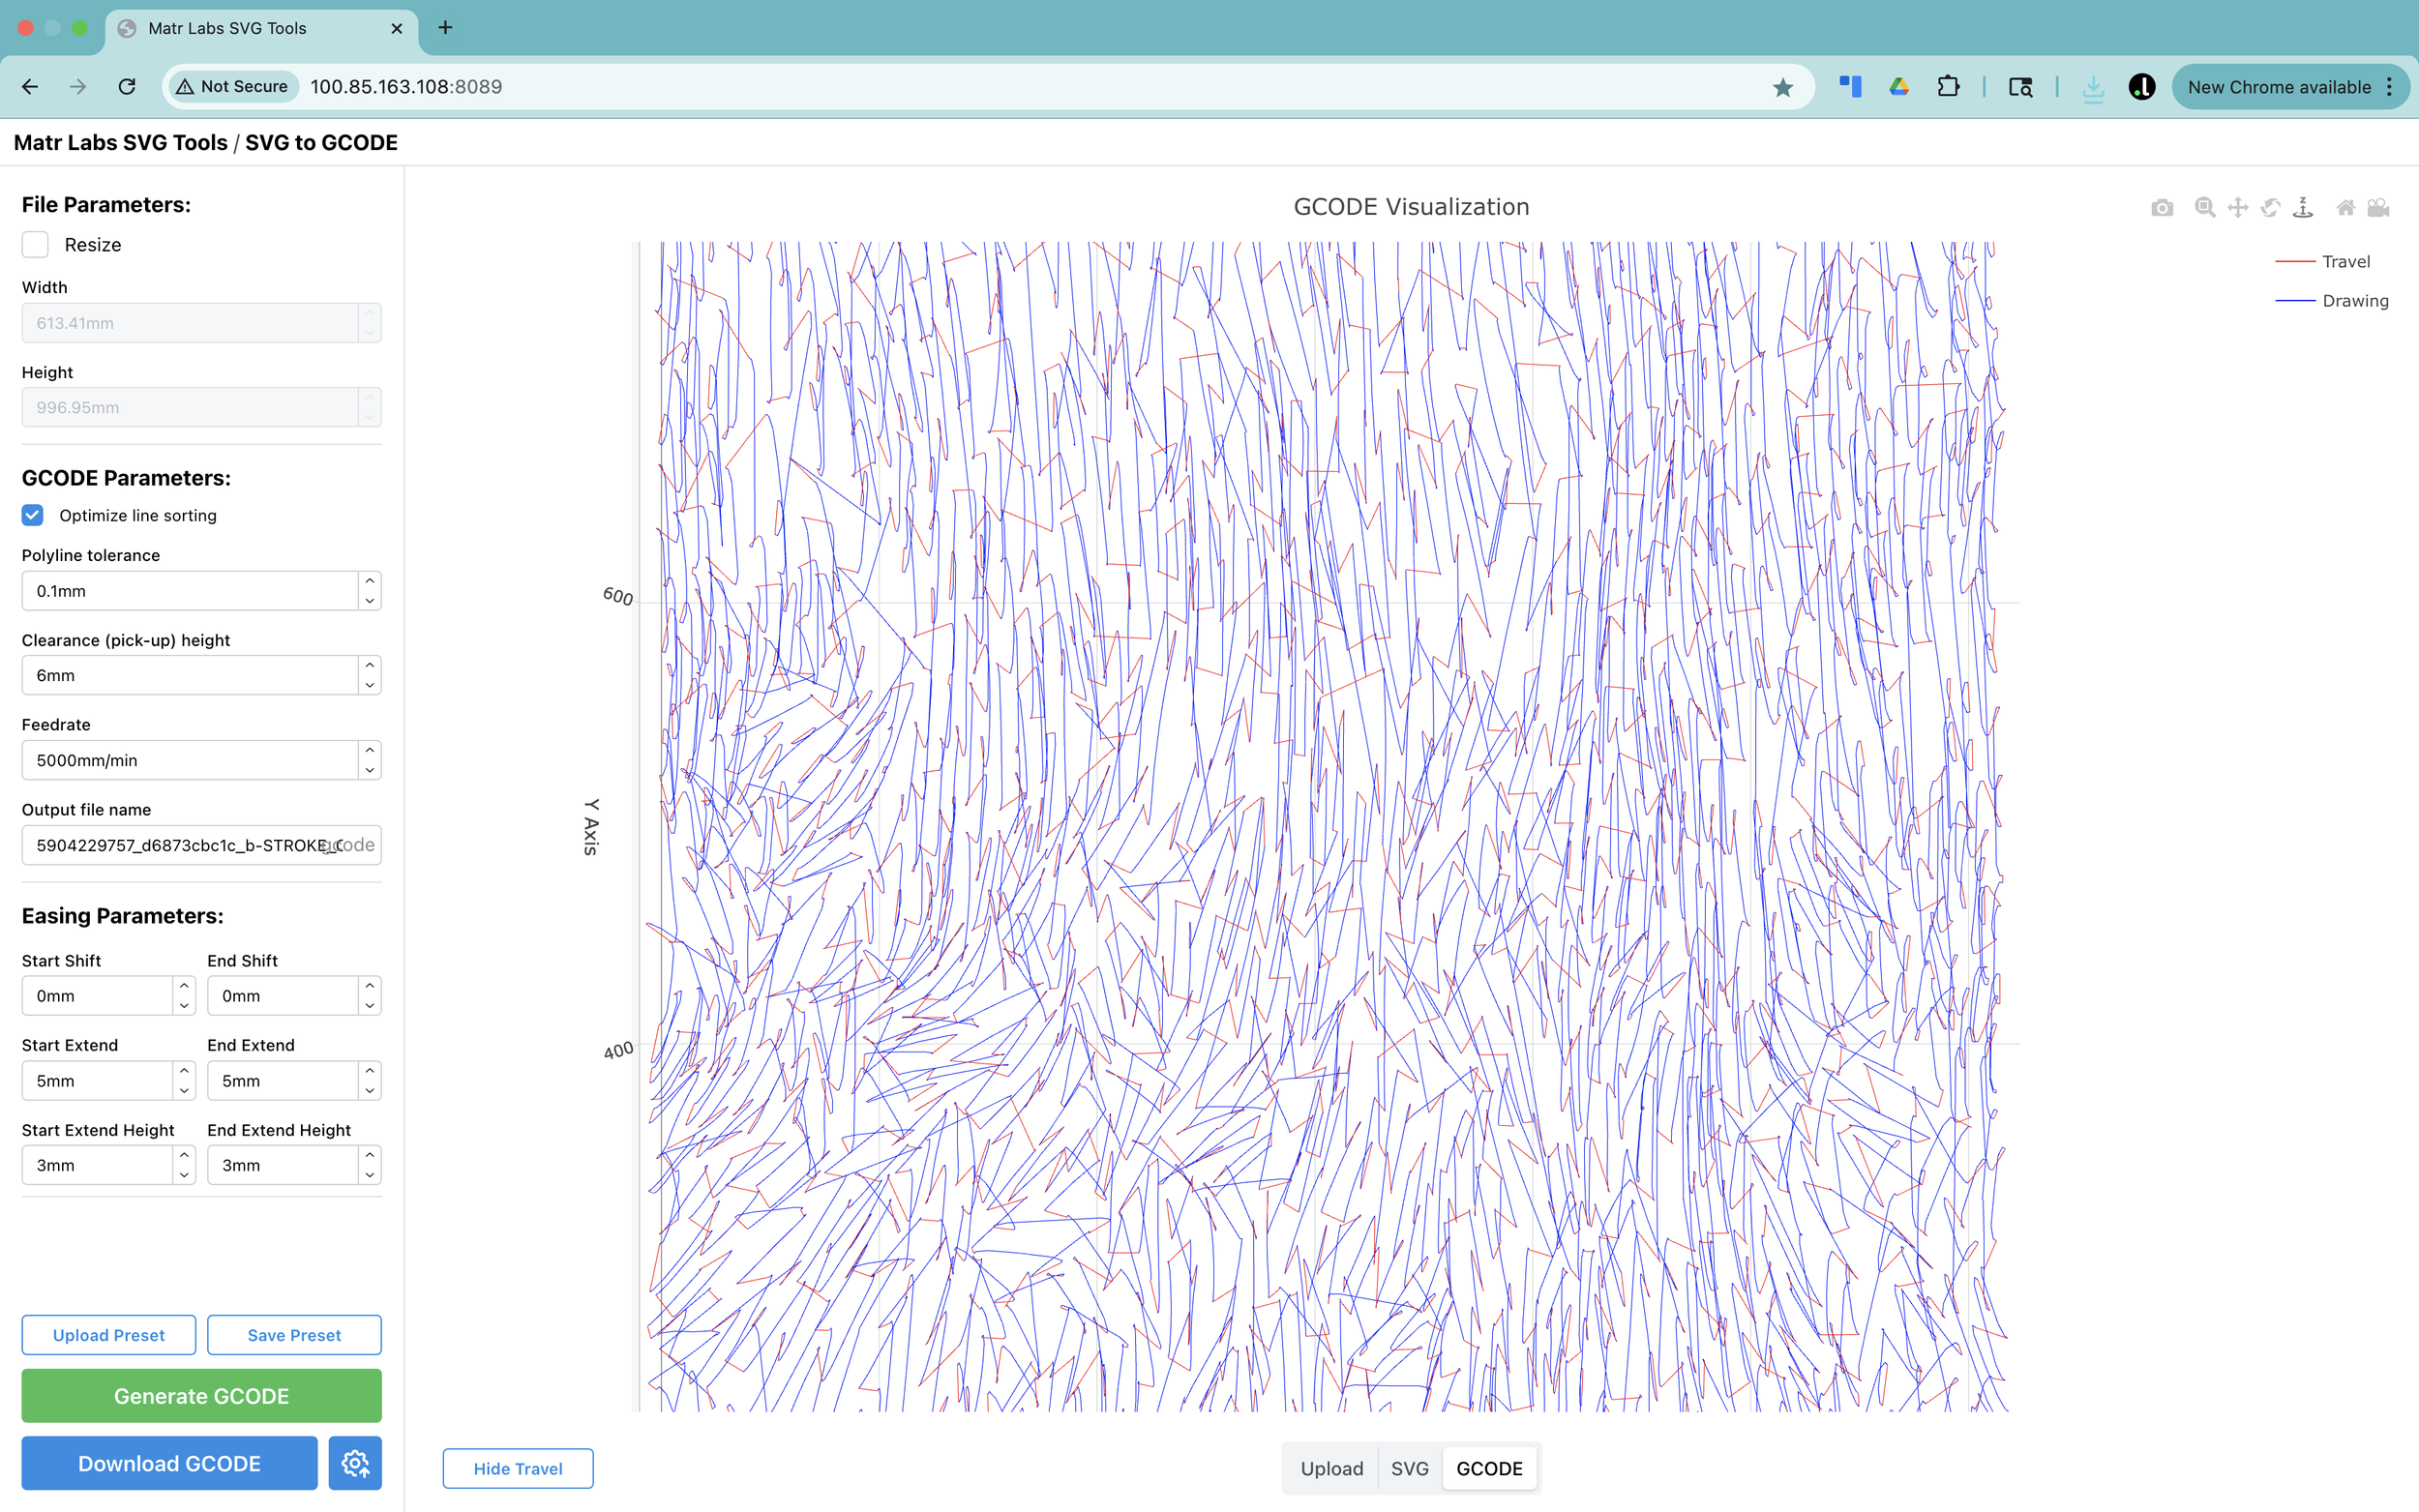Uncheck Optimize line sorting
Viewport: 2419px width, 1512px height.
click(33, 515)
